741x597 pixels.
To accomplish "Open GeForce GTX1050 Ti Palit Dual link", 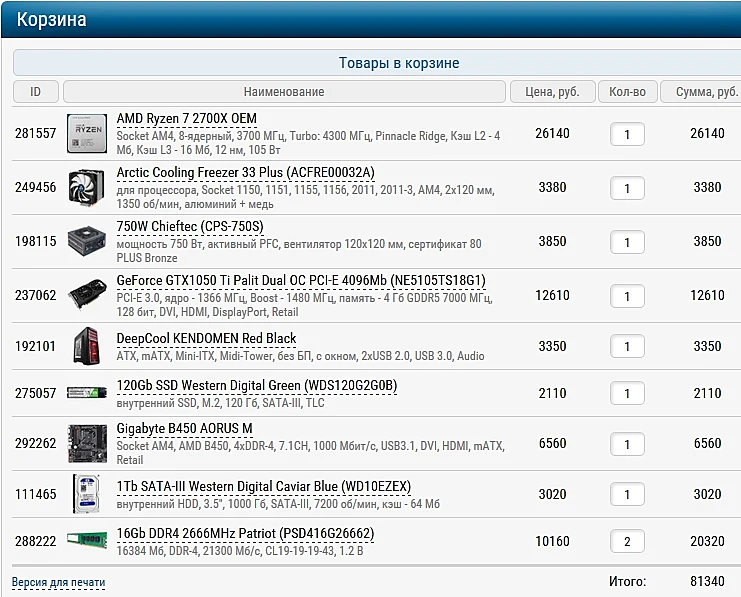I will (301, 280).
